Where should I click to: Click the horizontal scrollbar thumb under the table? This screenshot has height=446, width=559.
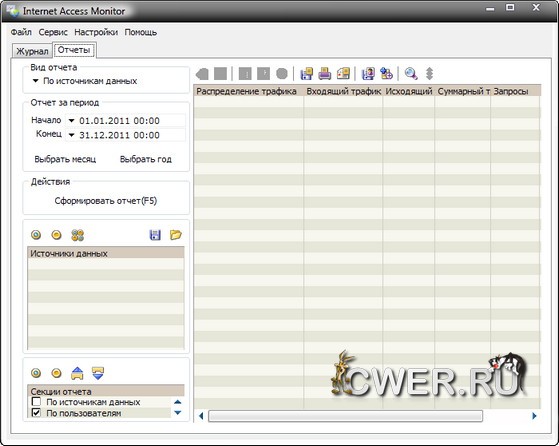click(x=345, y=416)
